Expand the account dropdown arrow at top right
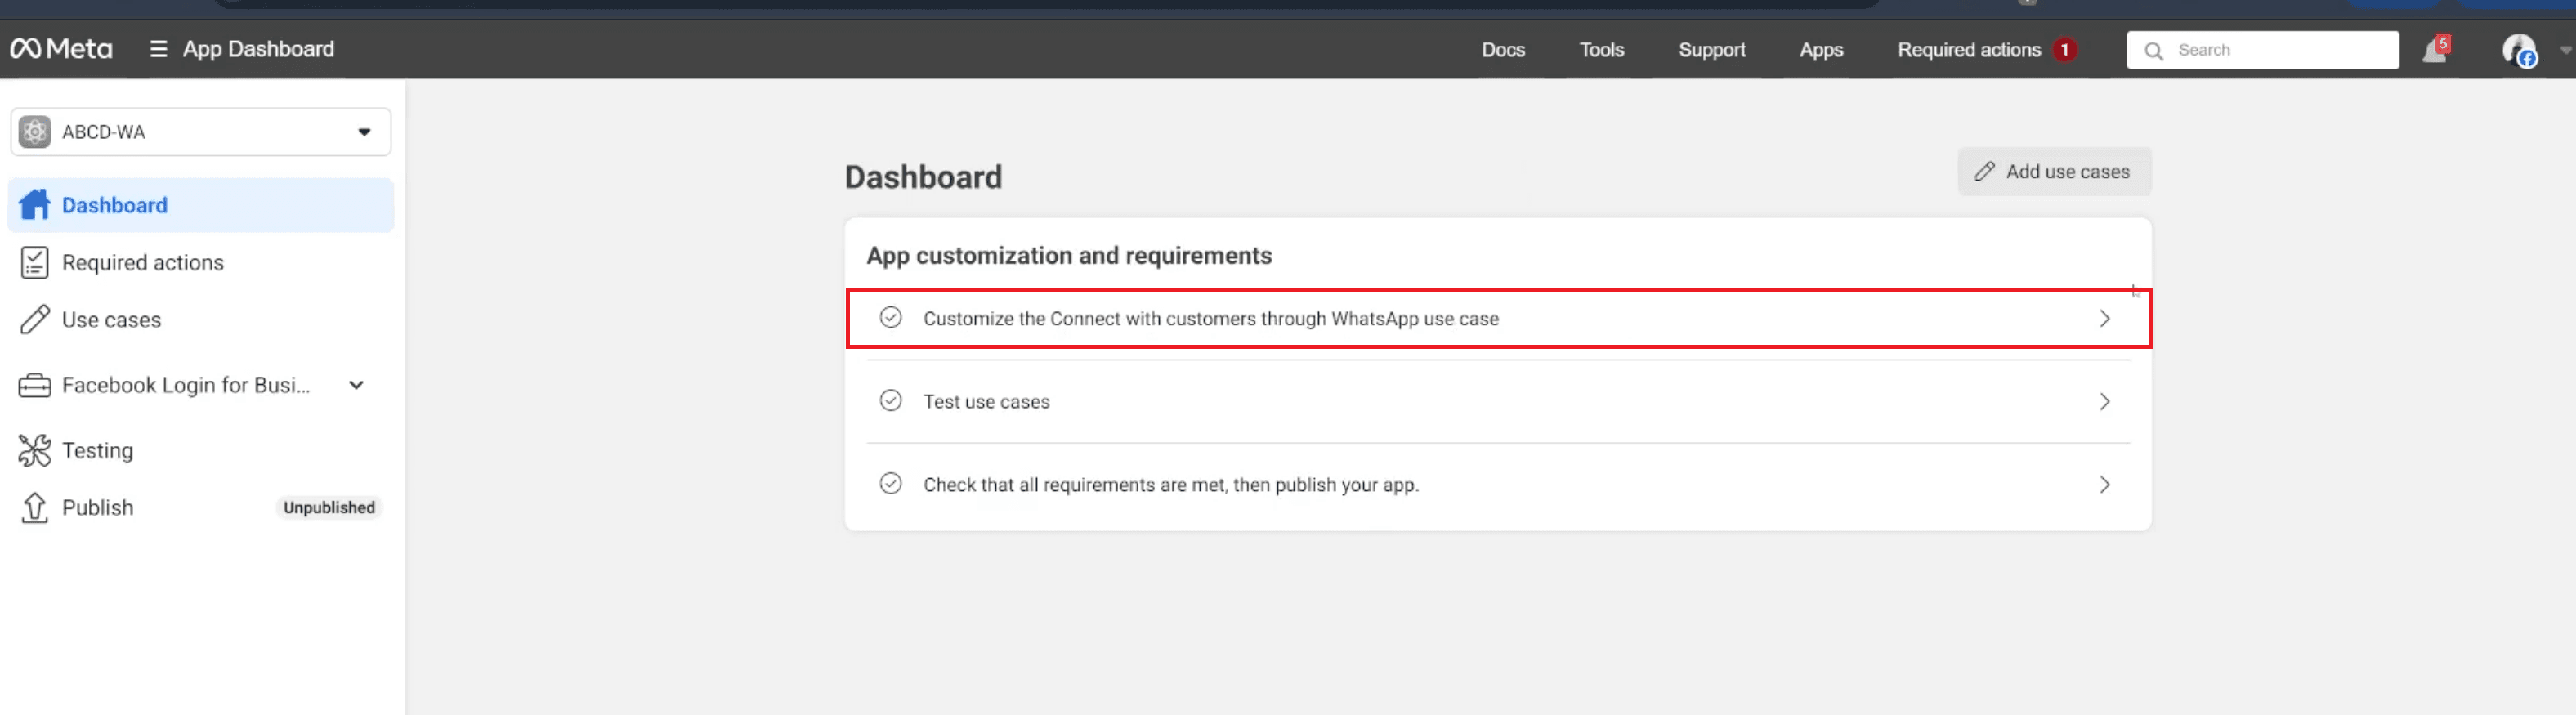Image resolution: width=2576 pixels, height=715 pixels. (x=2565, y=50)
